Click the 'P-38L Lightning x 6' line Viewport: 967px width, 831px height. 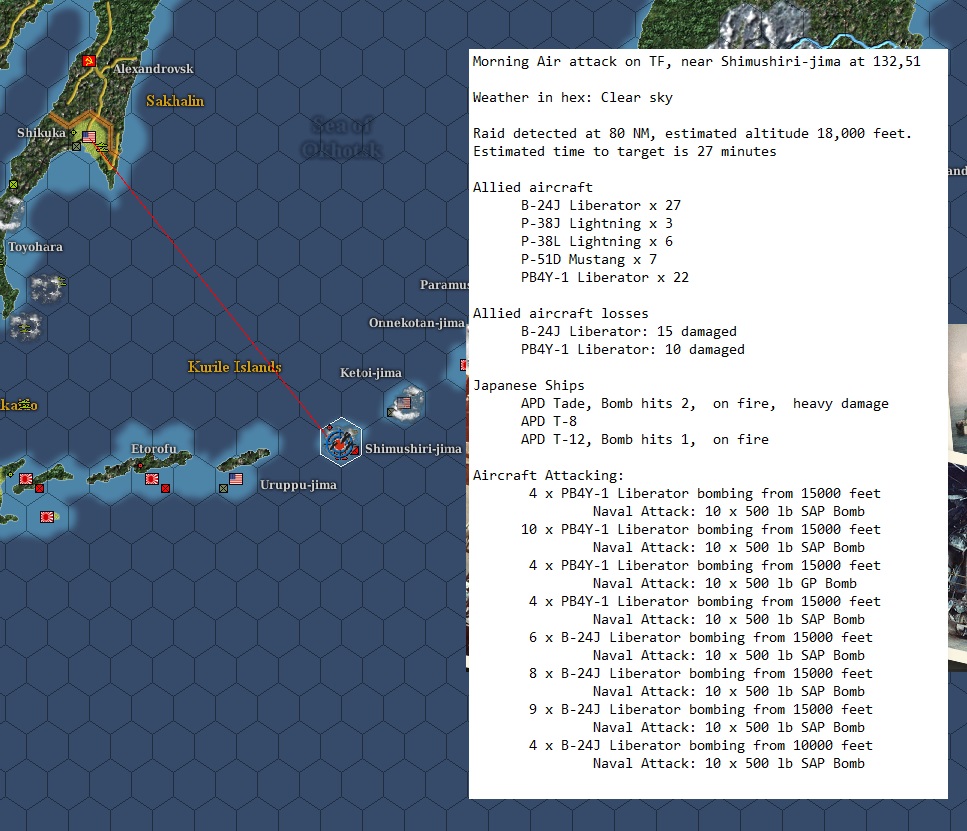[x=596, y=241]
